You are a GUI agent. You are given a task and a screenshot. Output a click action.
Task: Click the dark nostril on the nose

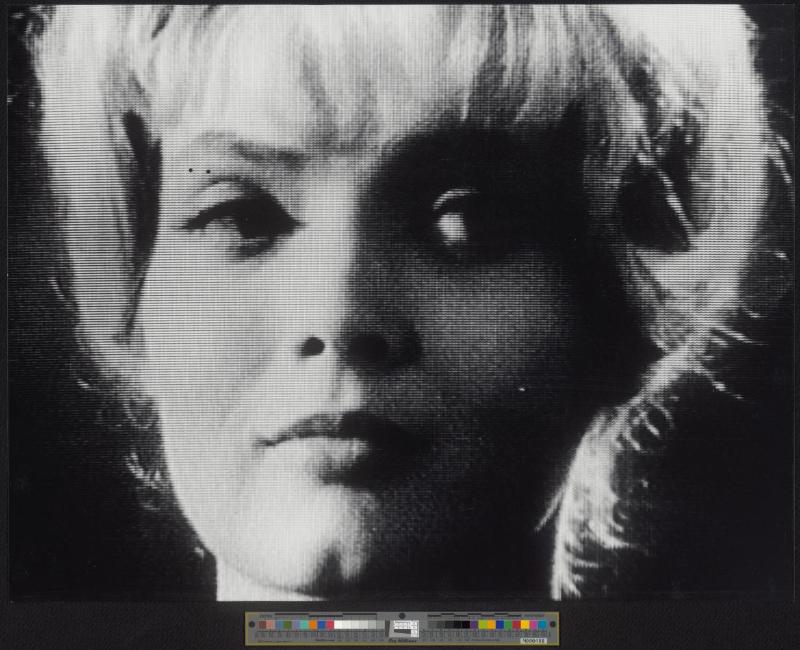(x=313, y=346)
